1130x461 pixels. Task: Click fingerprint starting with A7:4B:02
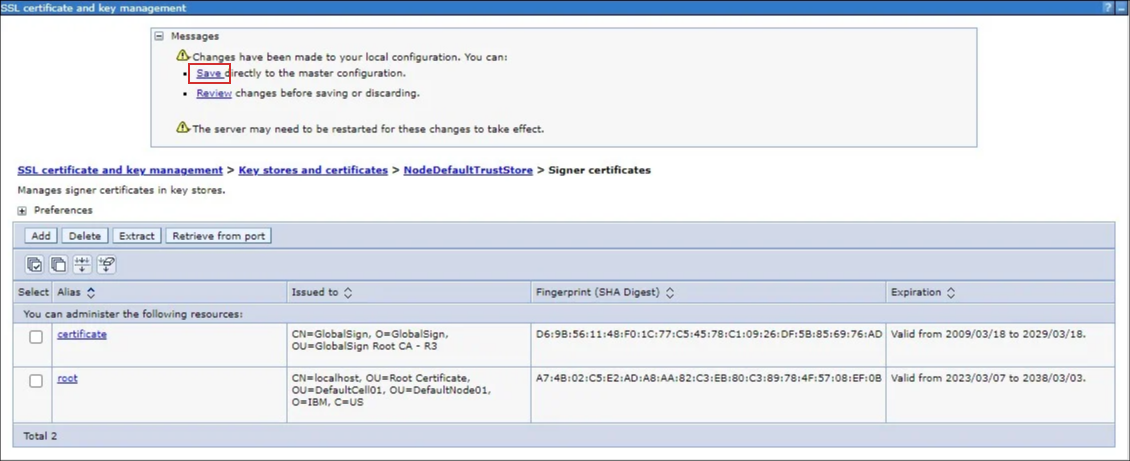click(x=709, y=379)
